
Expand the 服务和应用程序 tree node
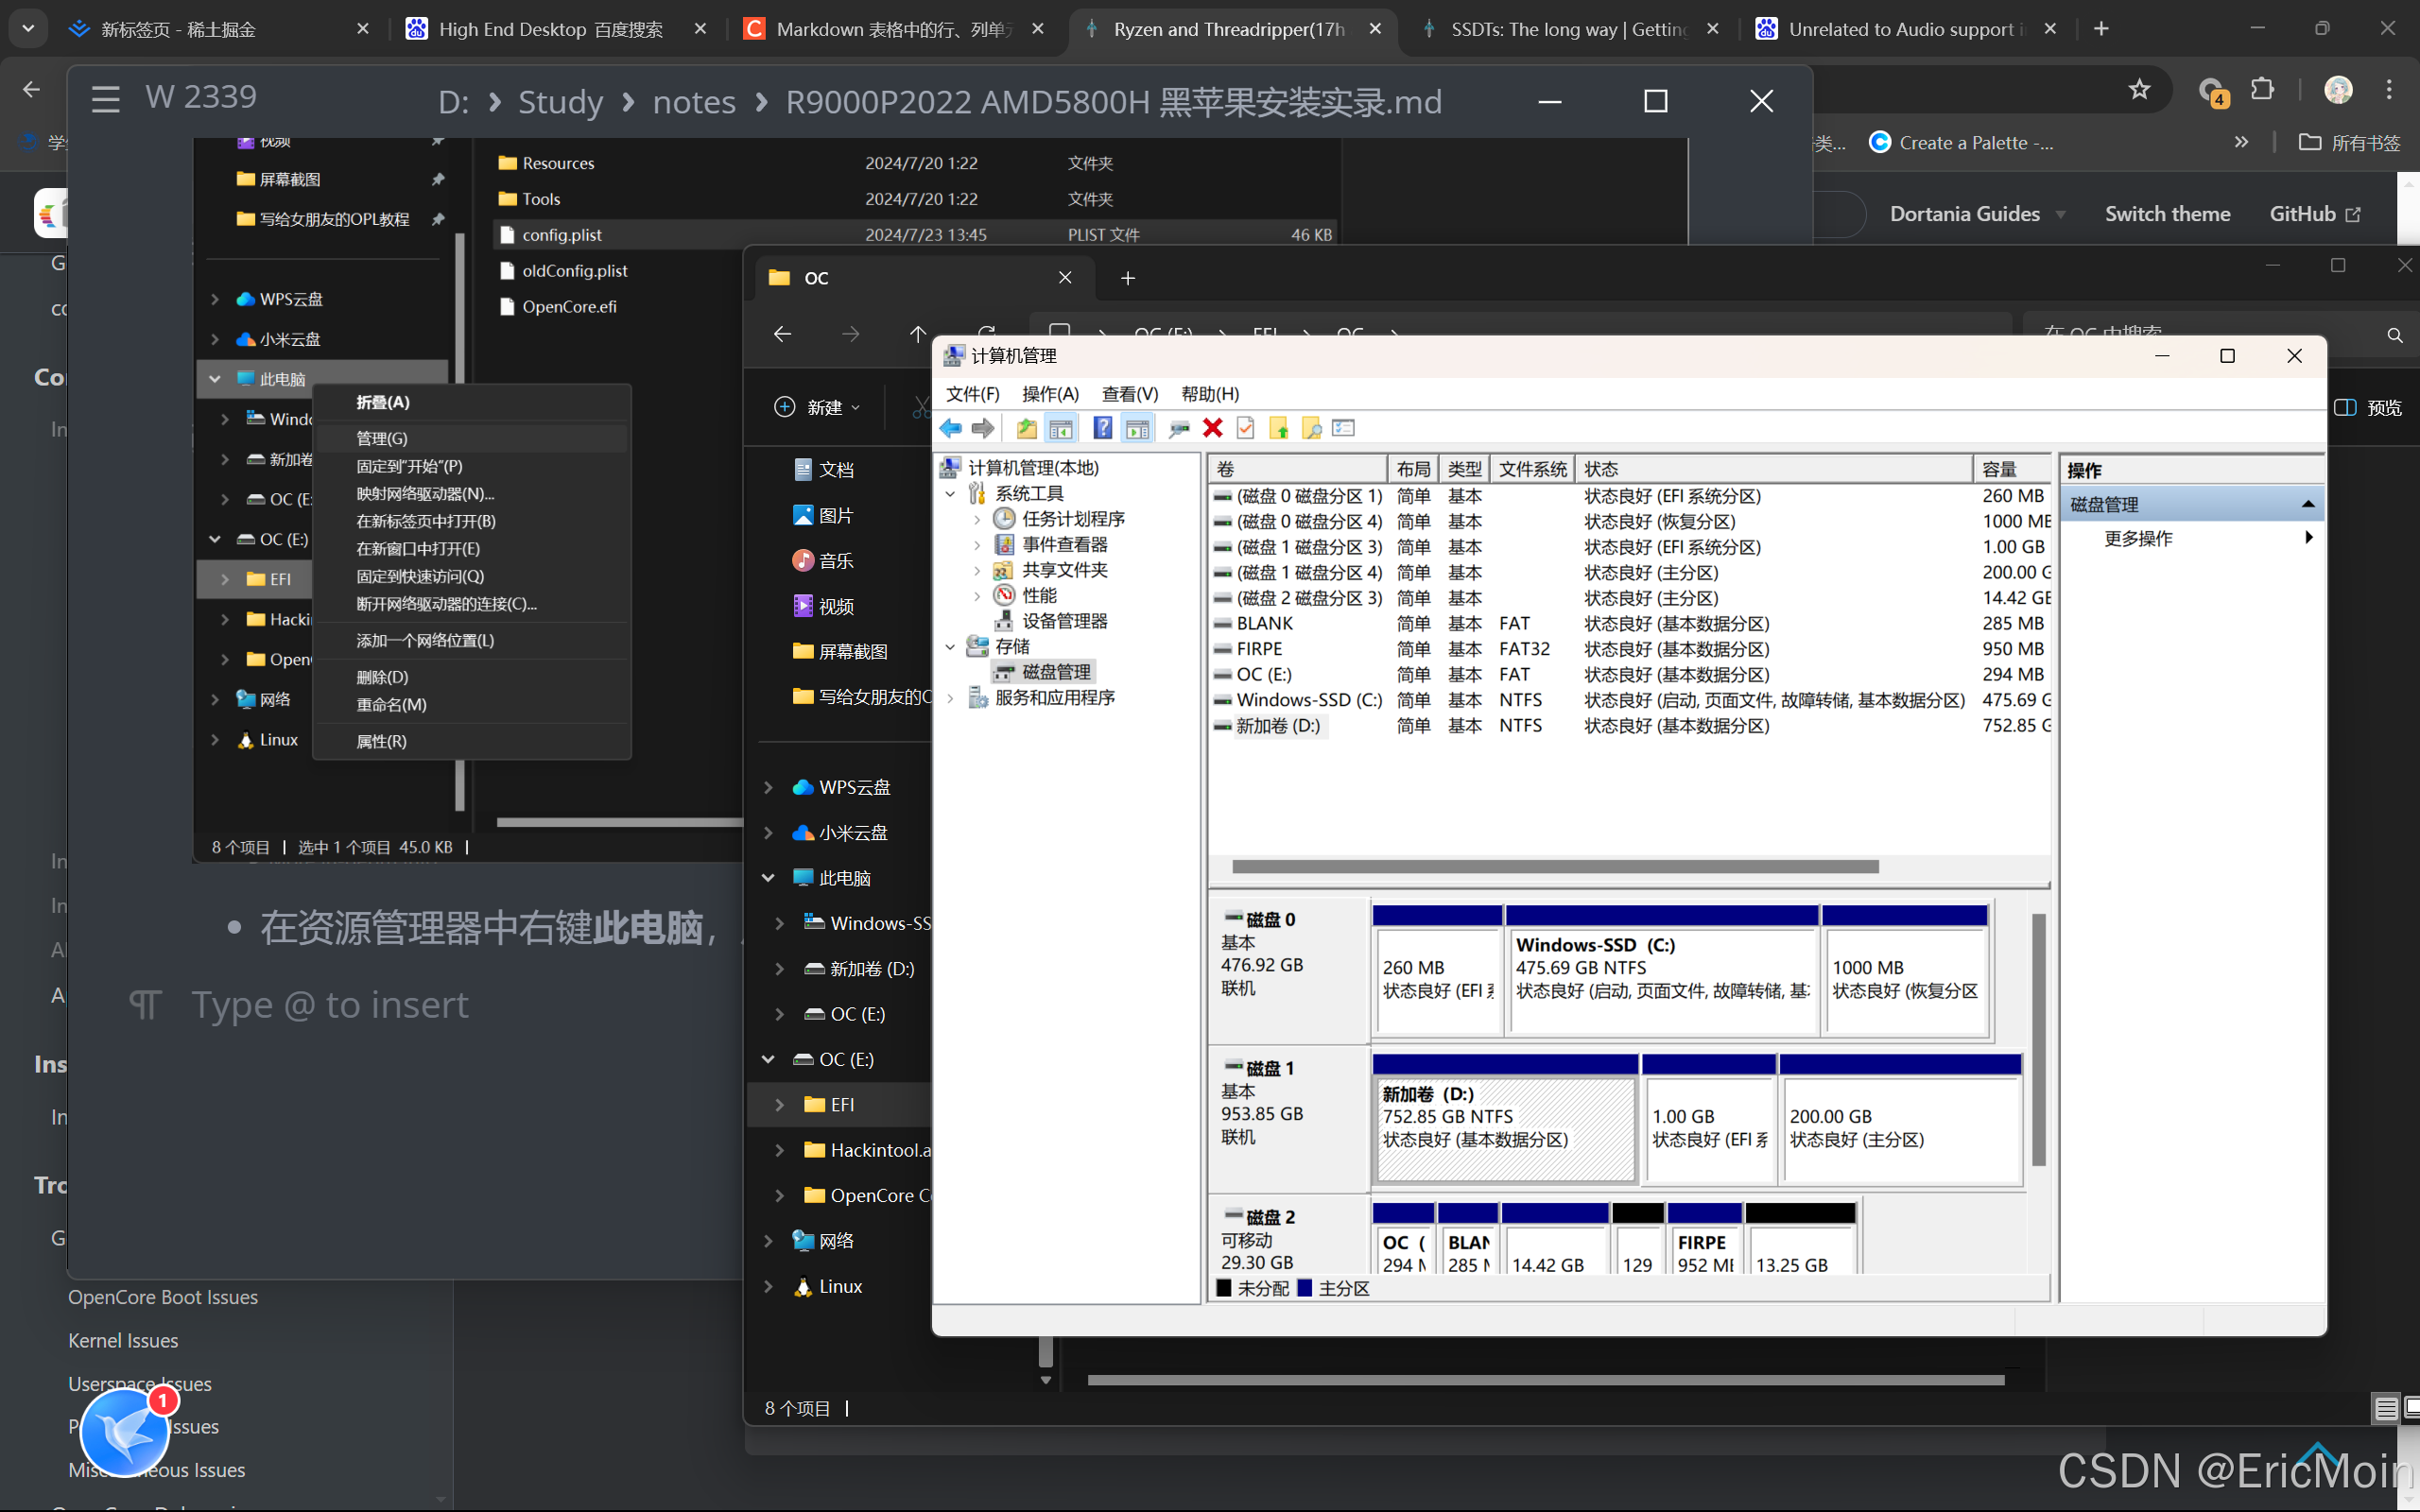(950, 698)
